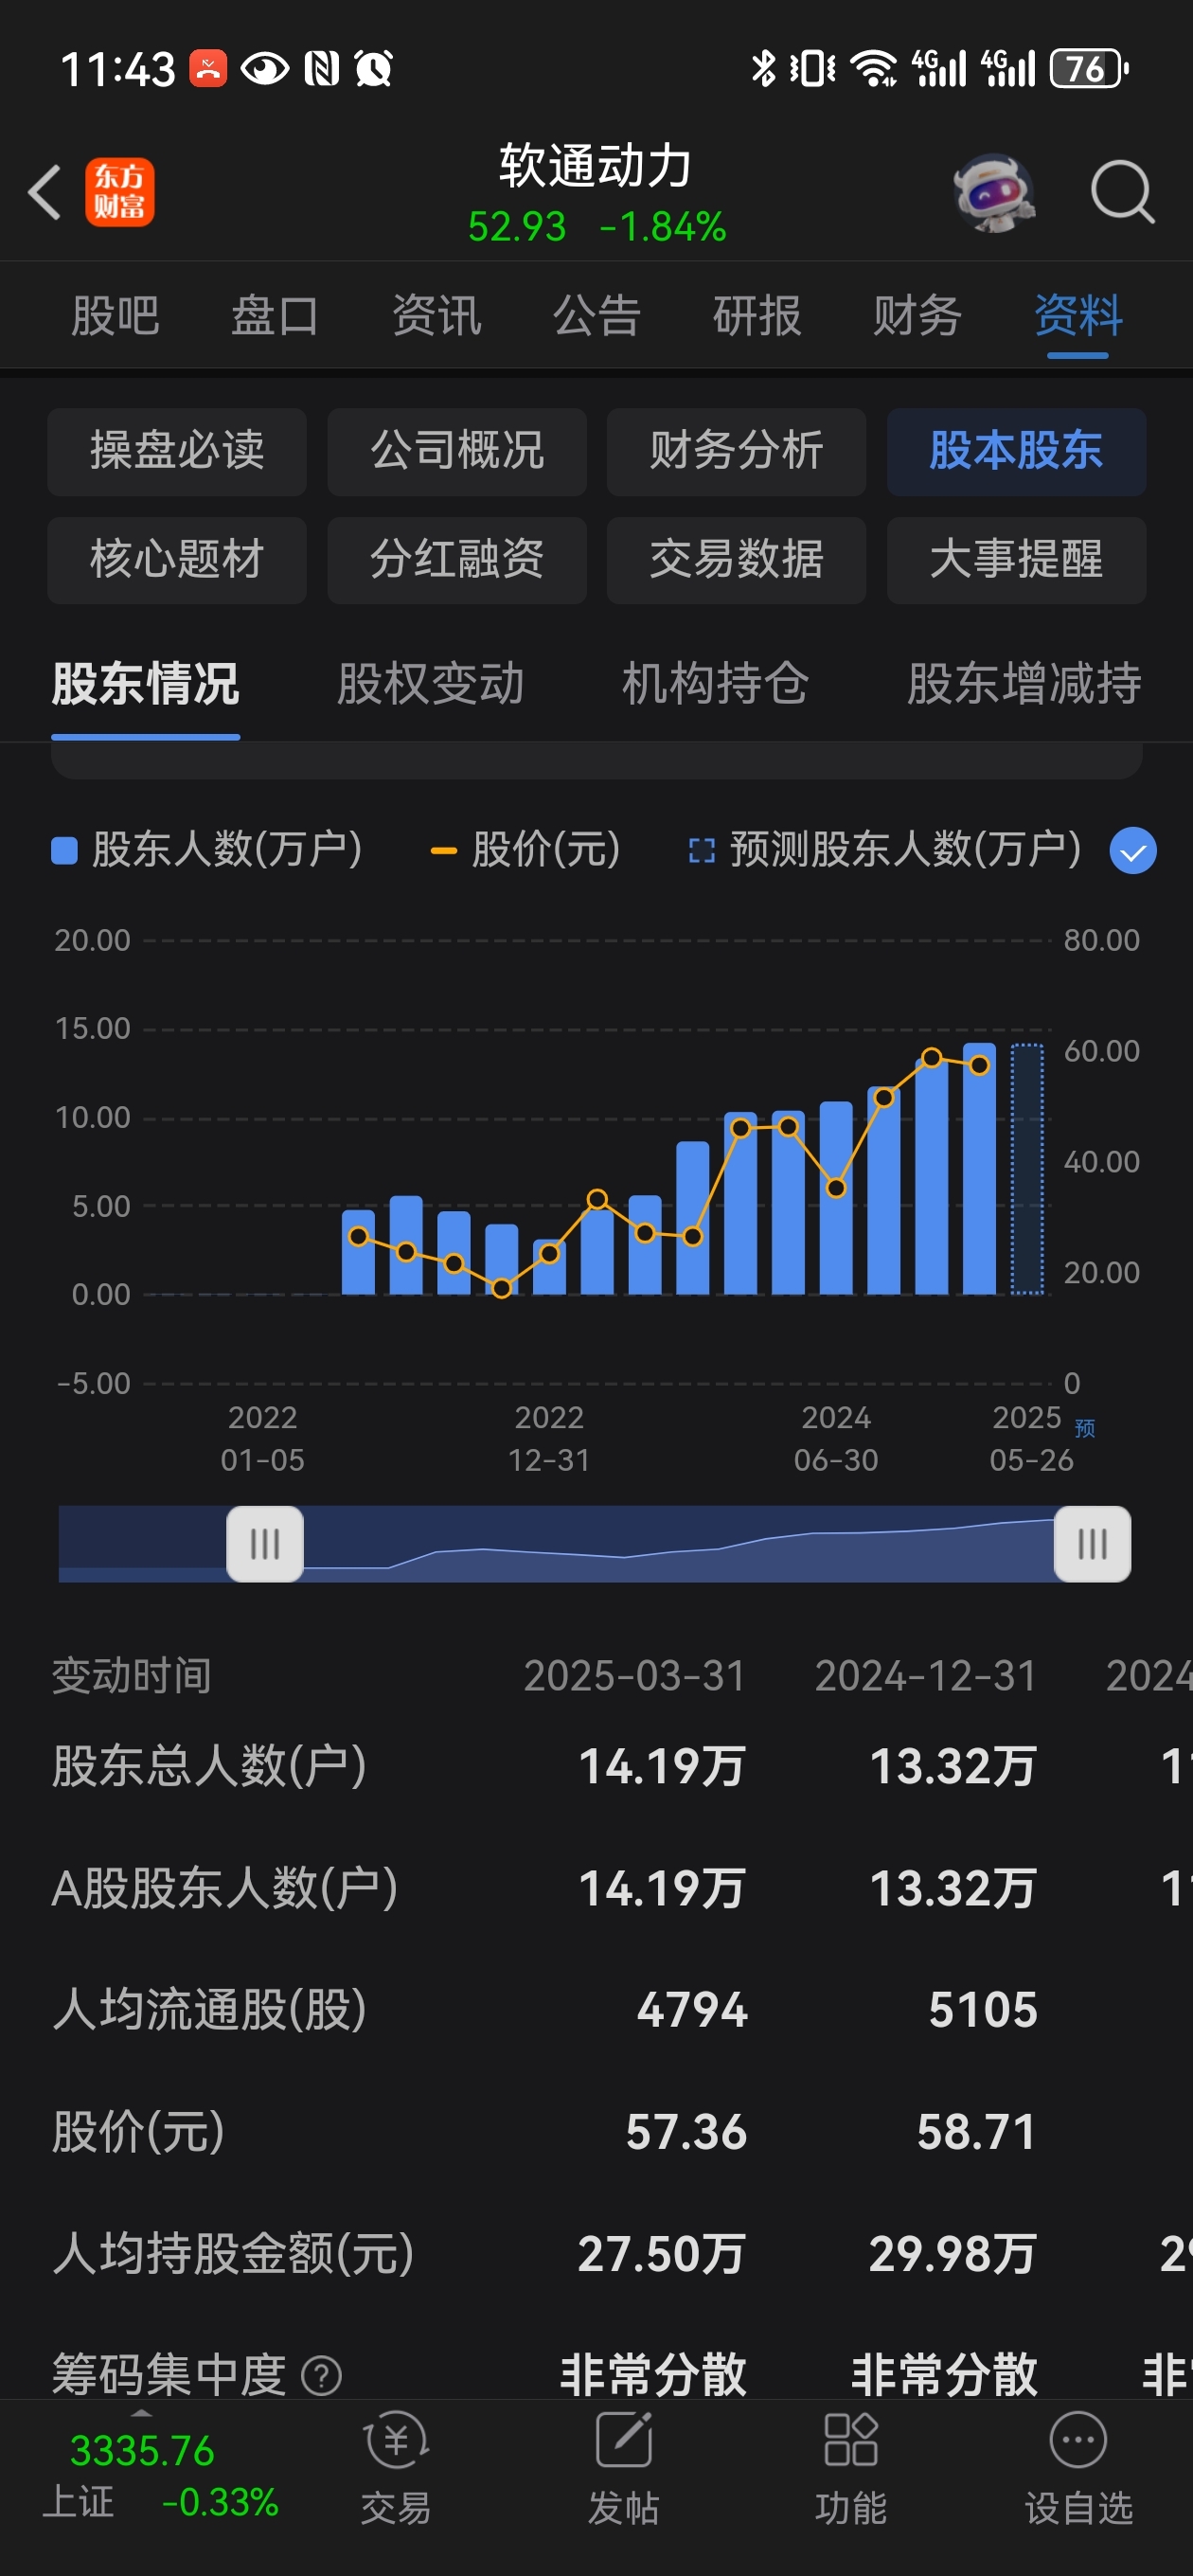Toggle 股东人数(万户) legend series

coord(207,850)
